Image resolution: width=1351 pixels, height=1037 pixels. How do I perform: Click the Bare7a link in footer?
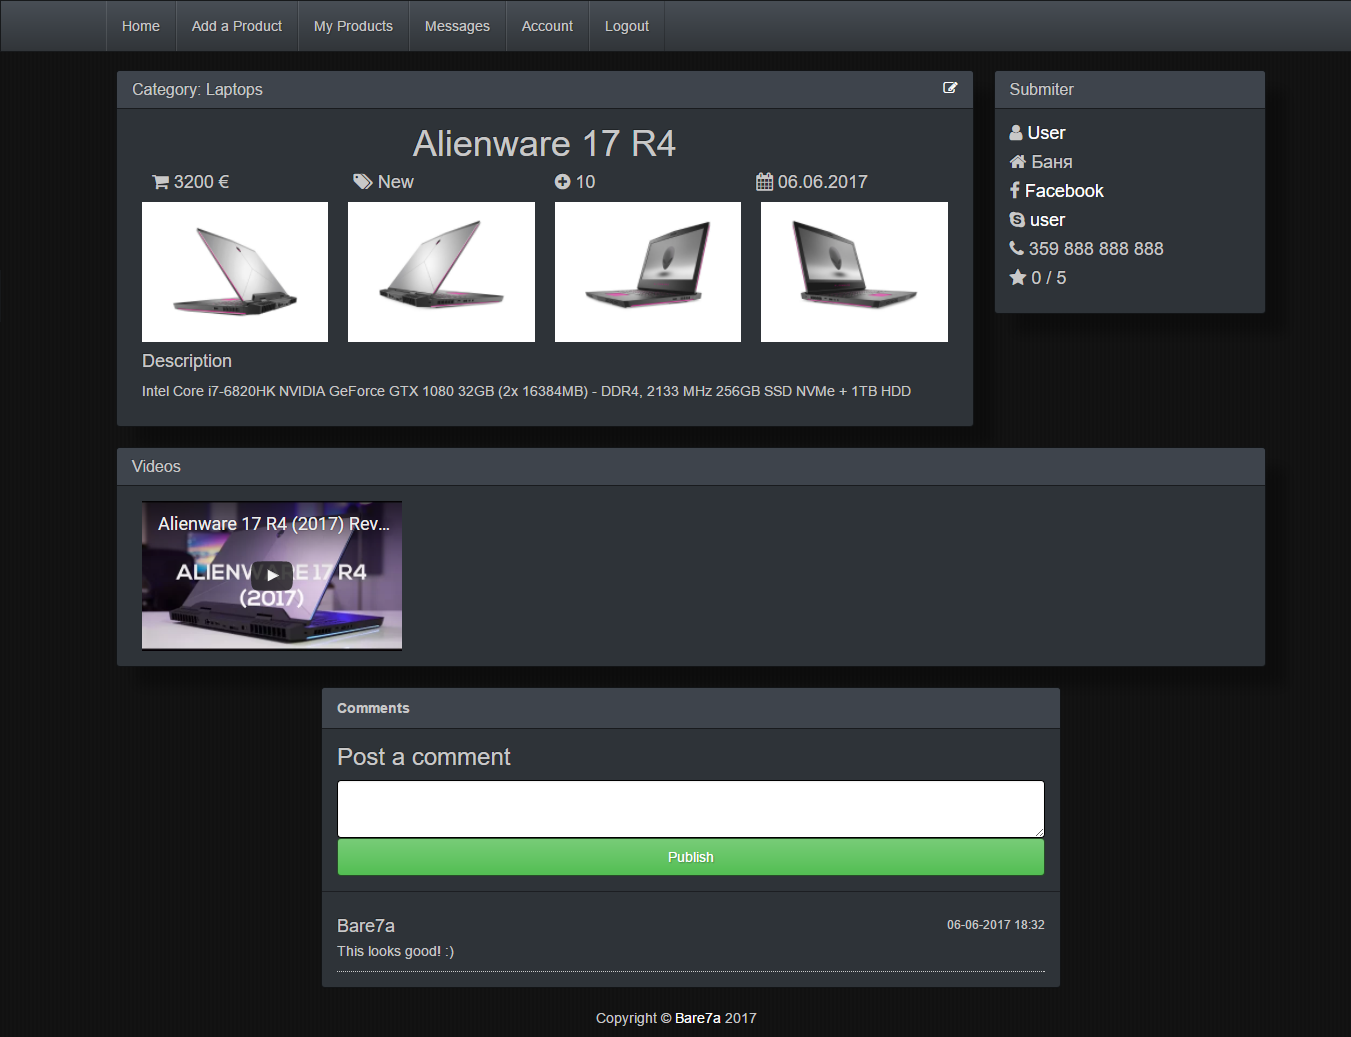tap(698, 1018)
